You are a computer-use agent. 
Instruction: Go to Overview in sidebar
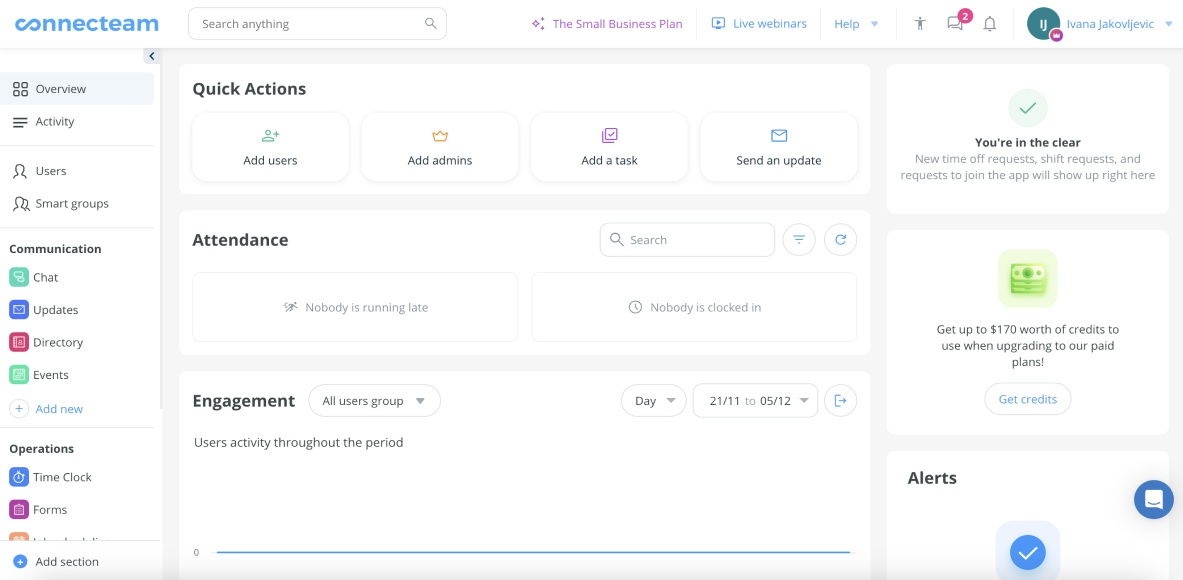pyautogui.click(x=78, y=88)
